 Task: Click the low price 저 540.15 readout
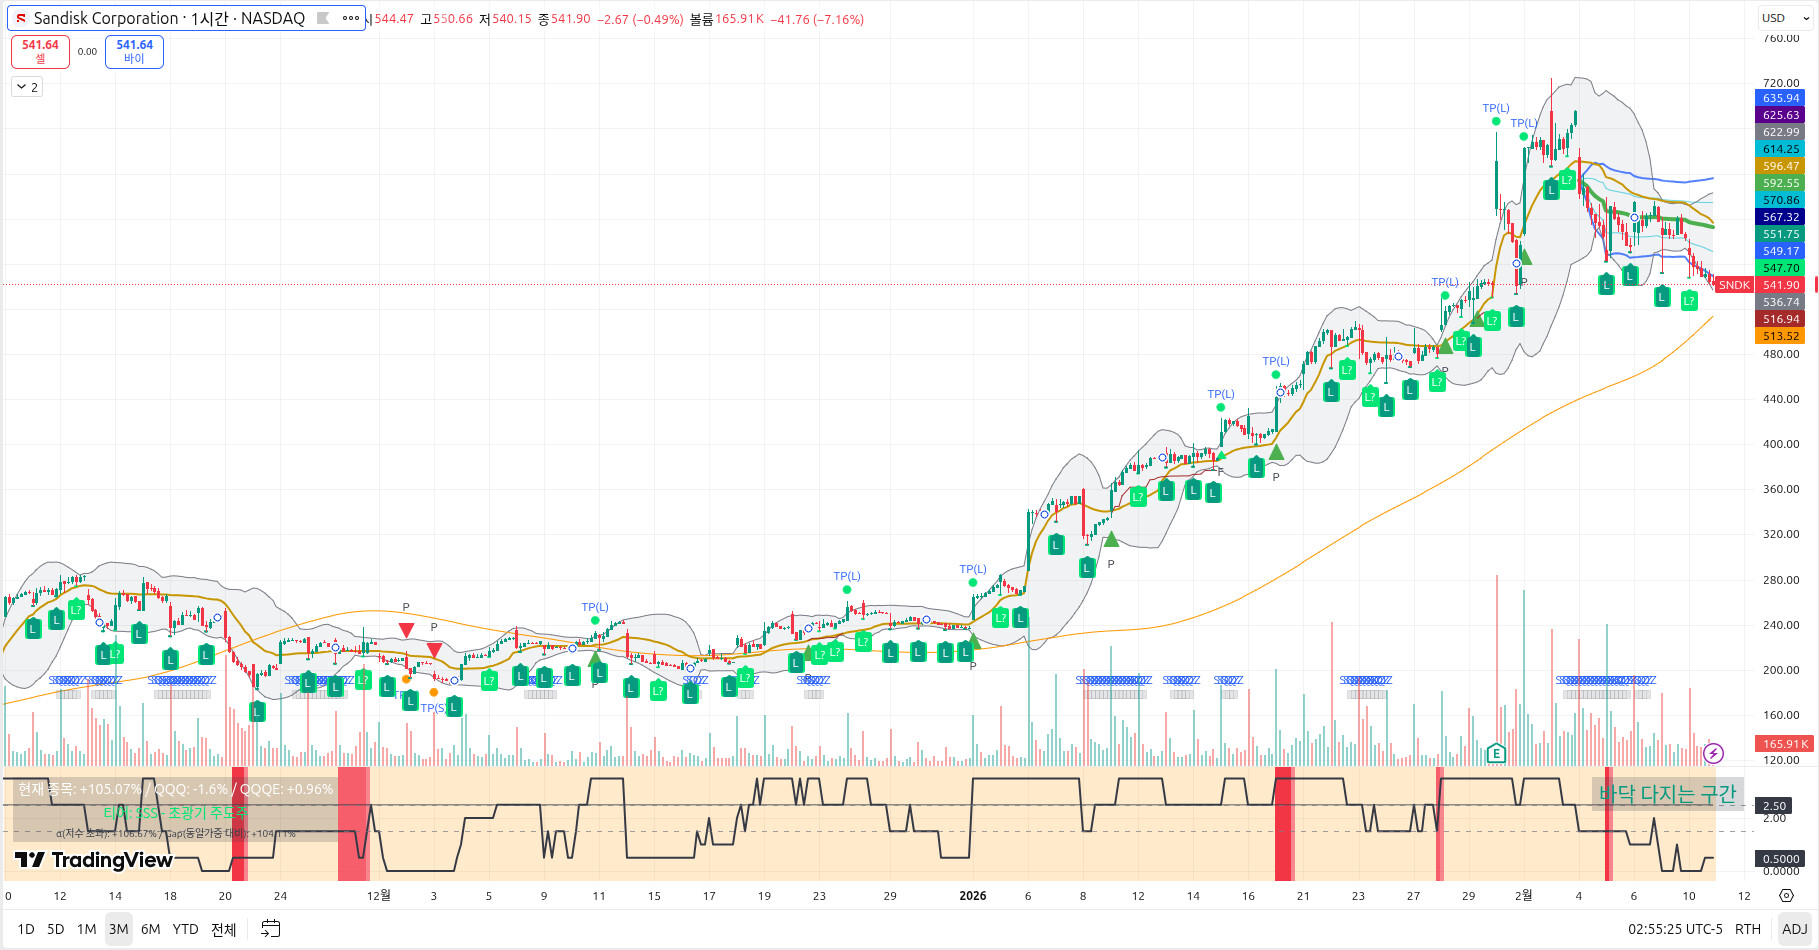[505, 19]
